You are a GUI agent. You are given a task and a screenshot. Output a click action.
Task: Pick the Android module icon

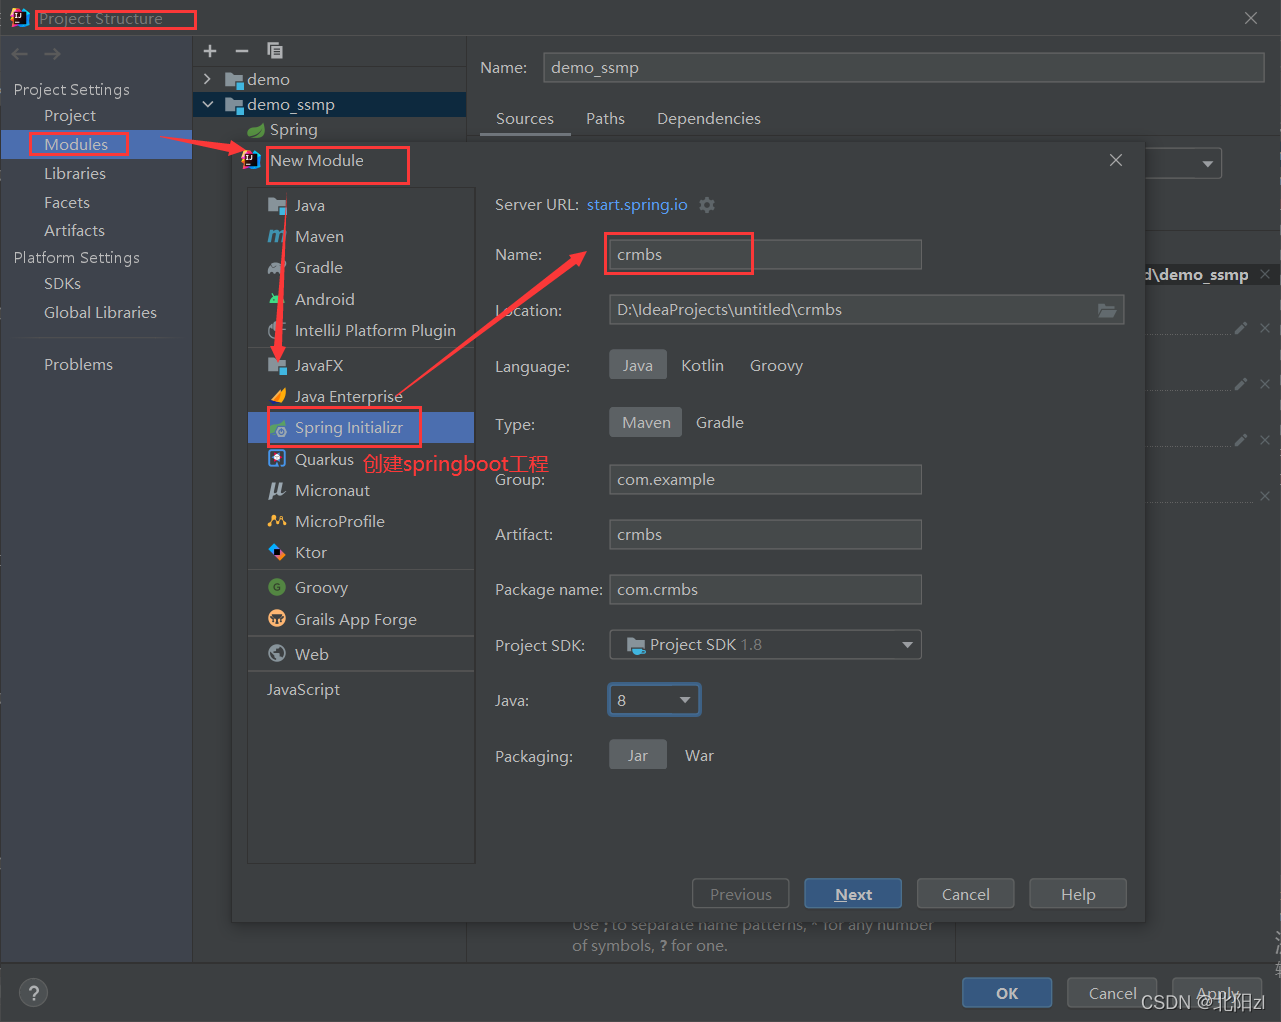(x=277, y=299)
